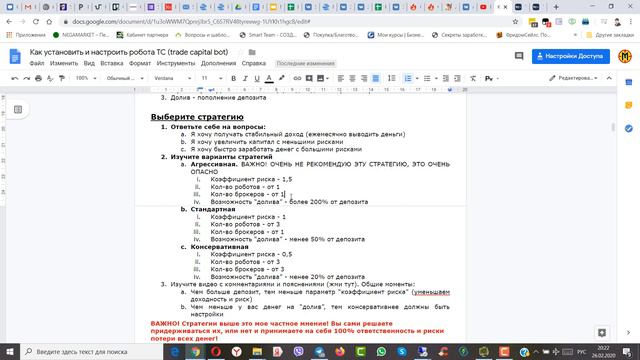640x360 pixels.
Task: Reload the page in Chrome
Action: click(x=36, y=22)
